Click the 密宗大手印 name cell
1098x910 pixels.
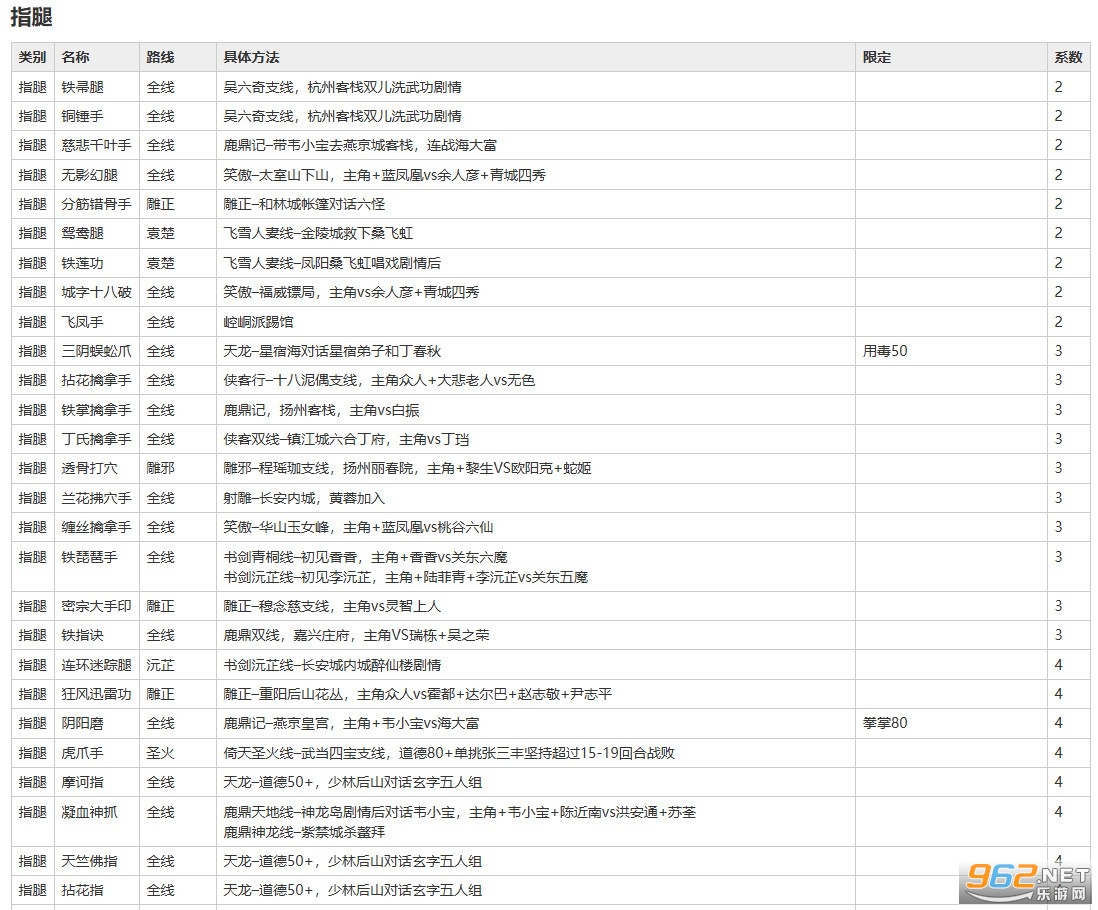97,606
